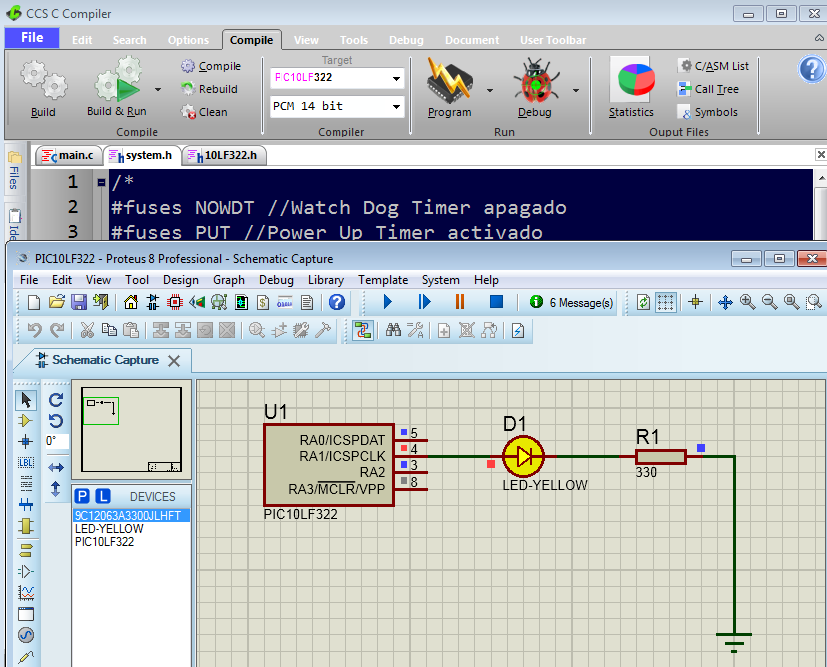Collapse the comment fold at line 1
Screen dimensions: 827x667
click(101, 182)
